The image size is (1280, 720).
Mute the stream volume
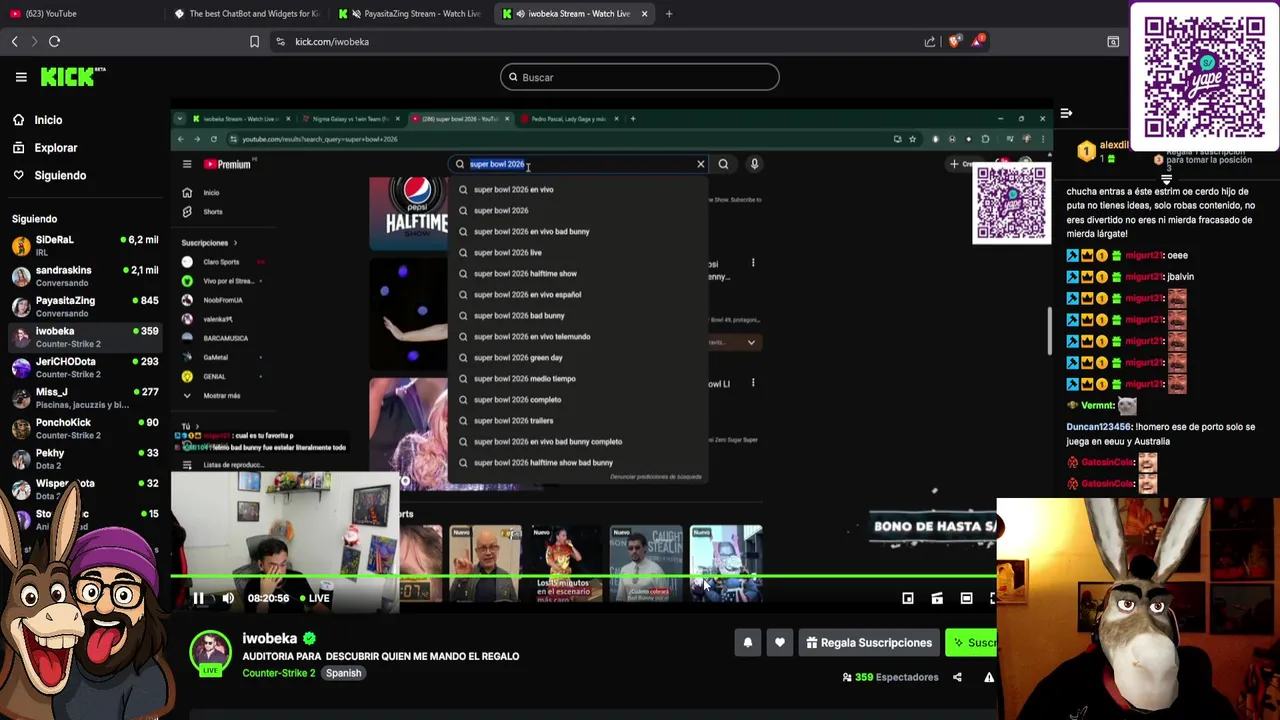tap(228, 598)
